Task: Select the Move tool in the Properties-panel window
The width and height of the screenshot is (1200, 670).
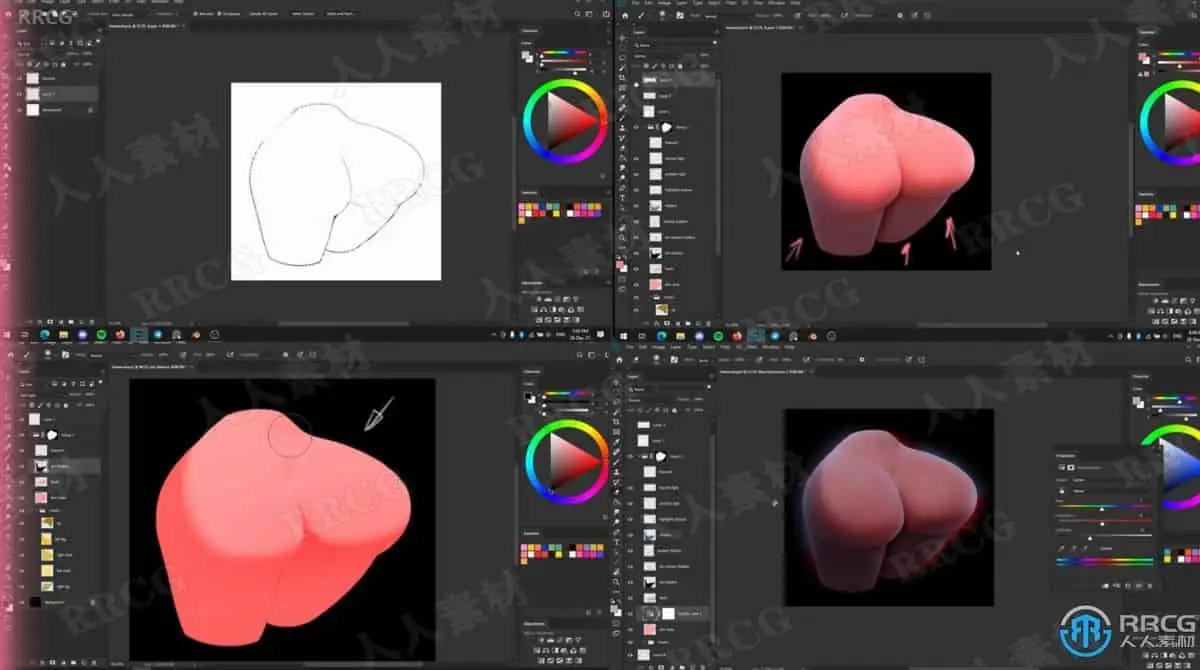Action: point(616,382)
